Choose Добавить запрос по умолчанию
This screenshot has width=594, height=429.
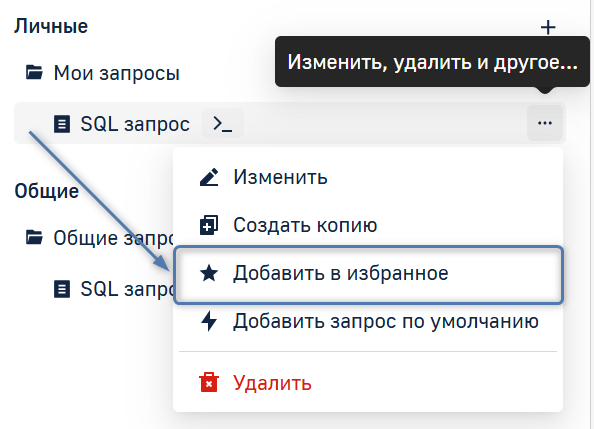coord(368,321)
